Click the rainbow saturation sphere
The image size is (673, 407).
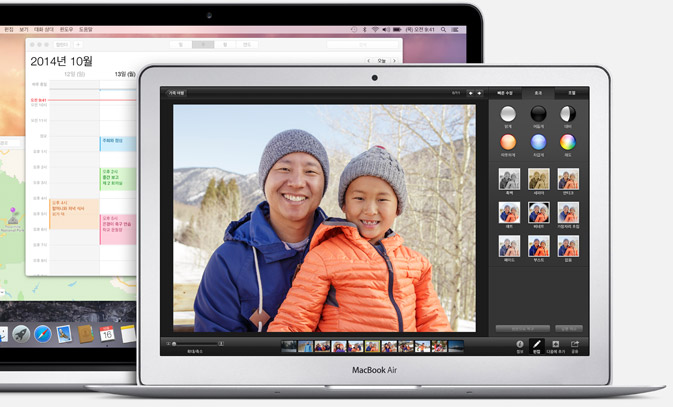pyautogui.click(x=568, y=142)
